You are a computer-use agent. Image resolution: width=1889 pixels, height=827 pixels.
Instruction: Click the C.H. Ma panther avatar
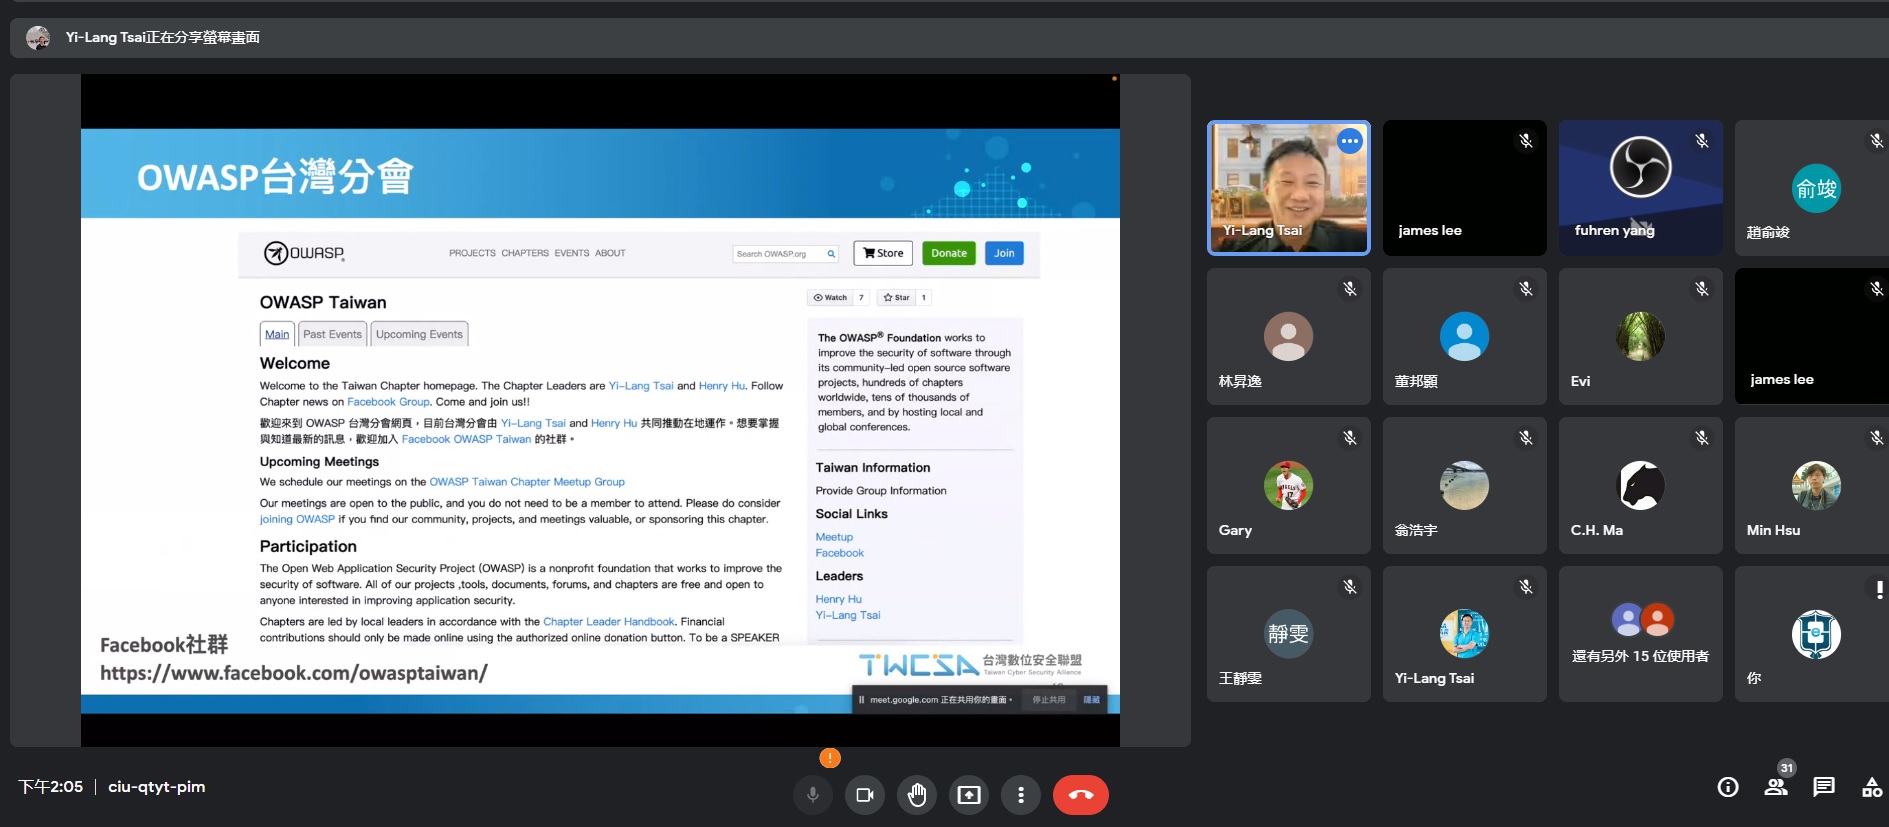click(1641, 486)
